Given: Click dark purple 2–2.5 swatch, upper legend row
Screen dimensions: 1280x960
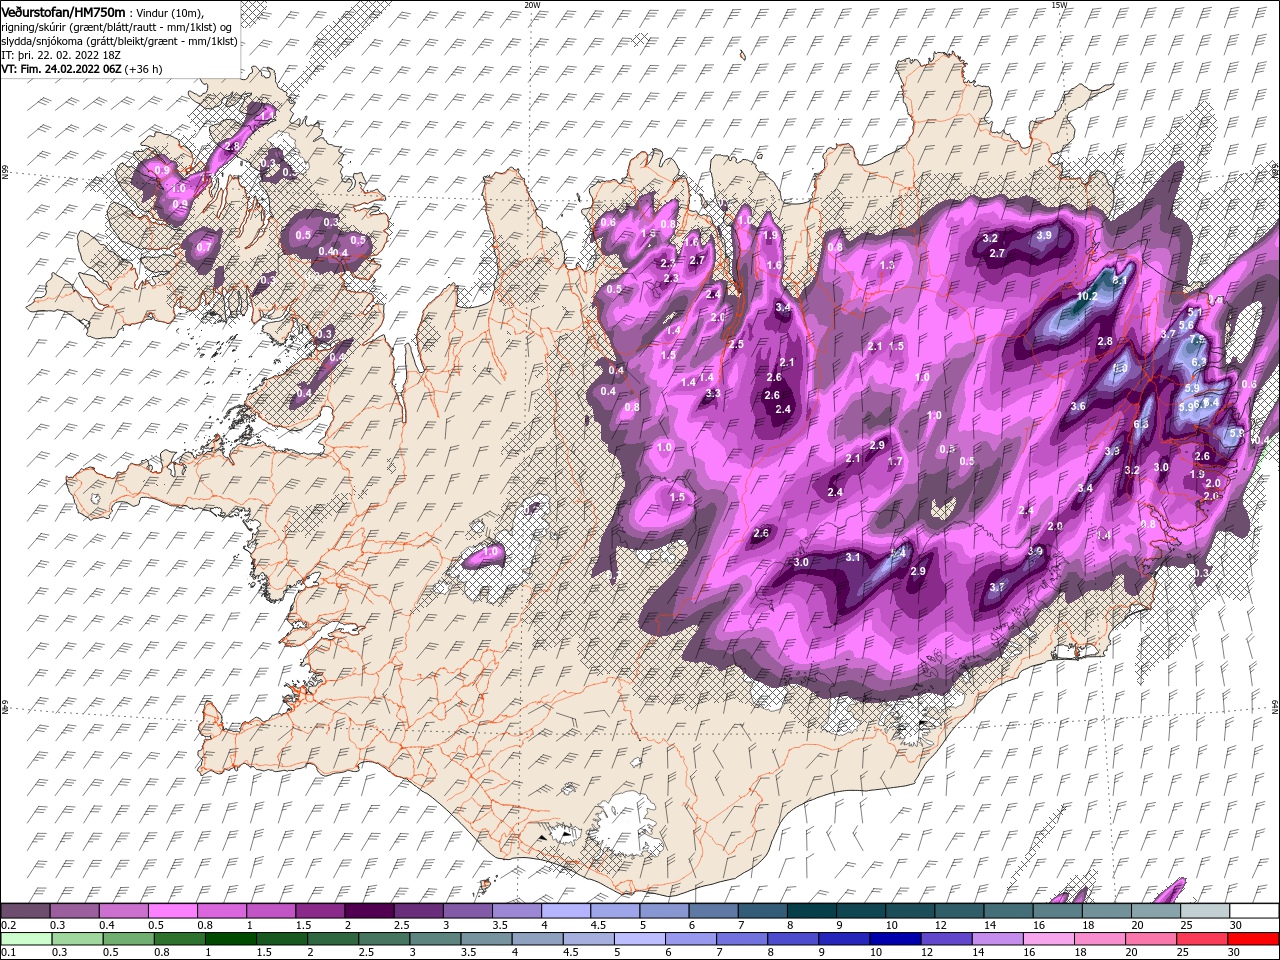Looking at the screenshot, I should point(370,912).
